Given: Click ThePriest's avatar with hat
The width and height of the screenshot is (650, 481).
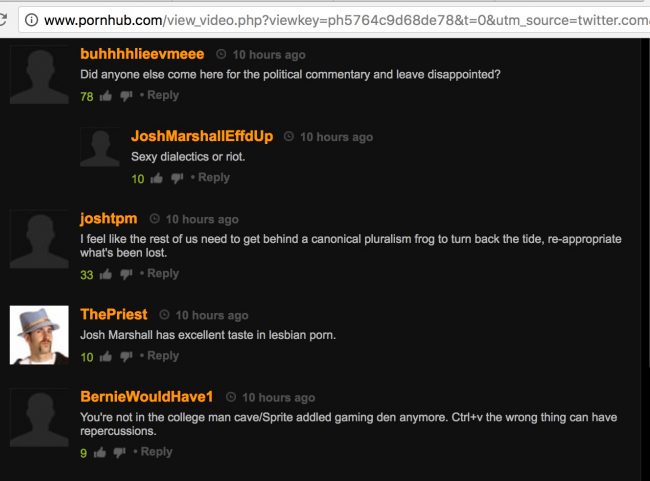Looking at the screenshot, I should 39,335.
